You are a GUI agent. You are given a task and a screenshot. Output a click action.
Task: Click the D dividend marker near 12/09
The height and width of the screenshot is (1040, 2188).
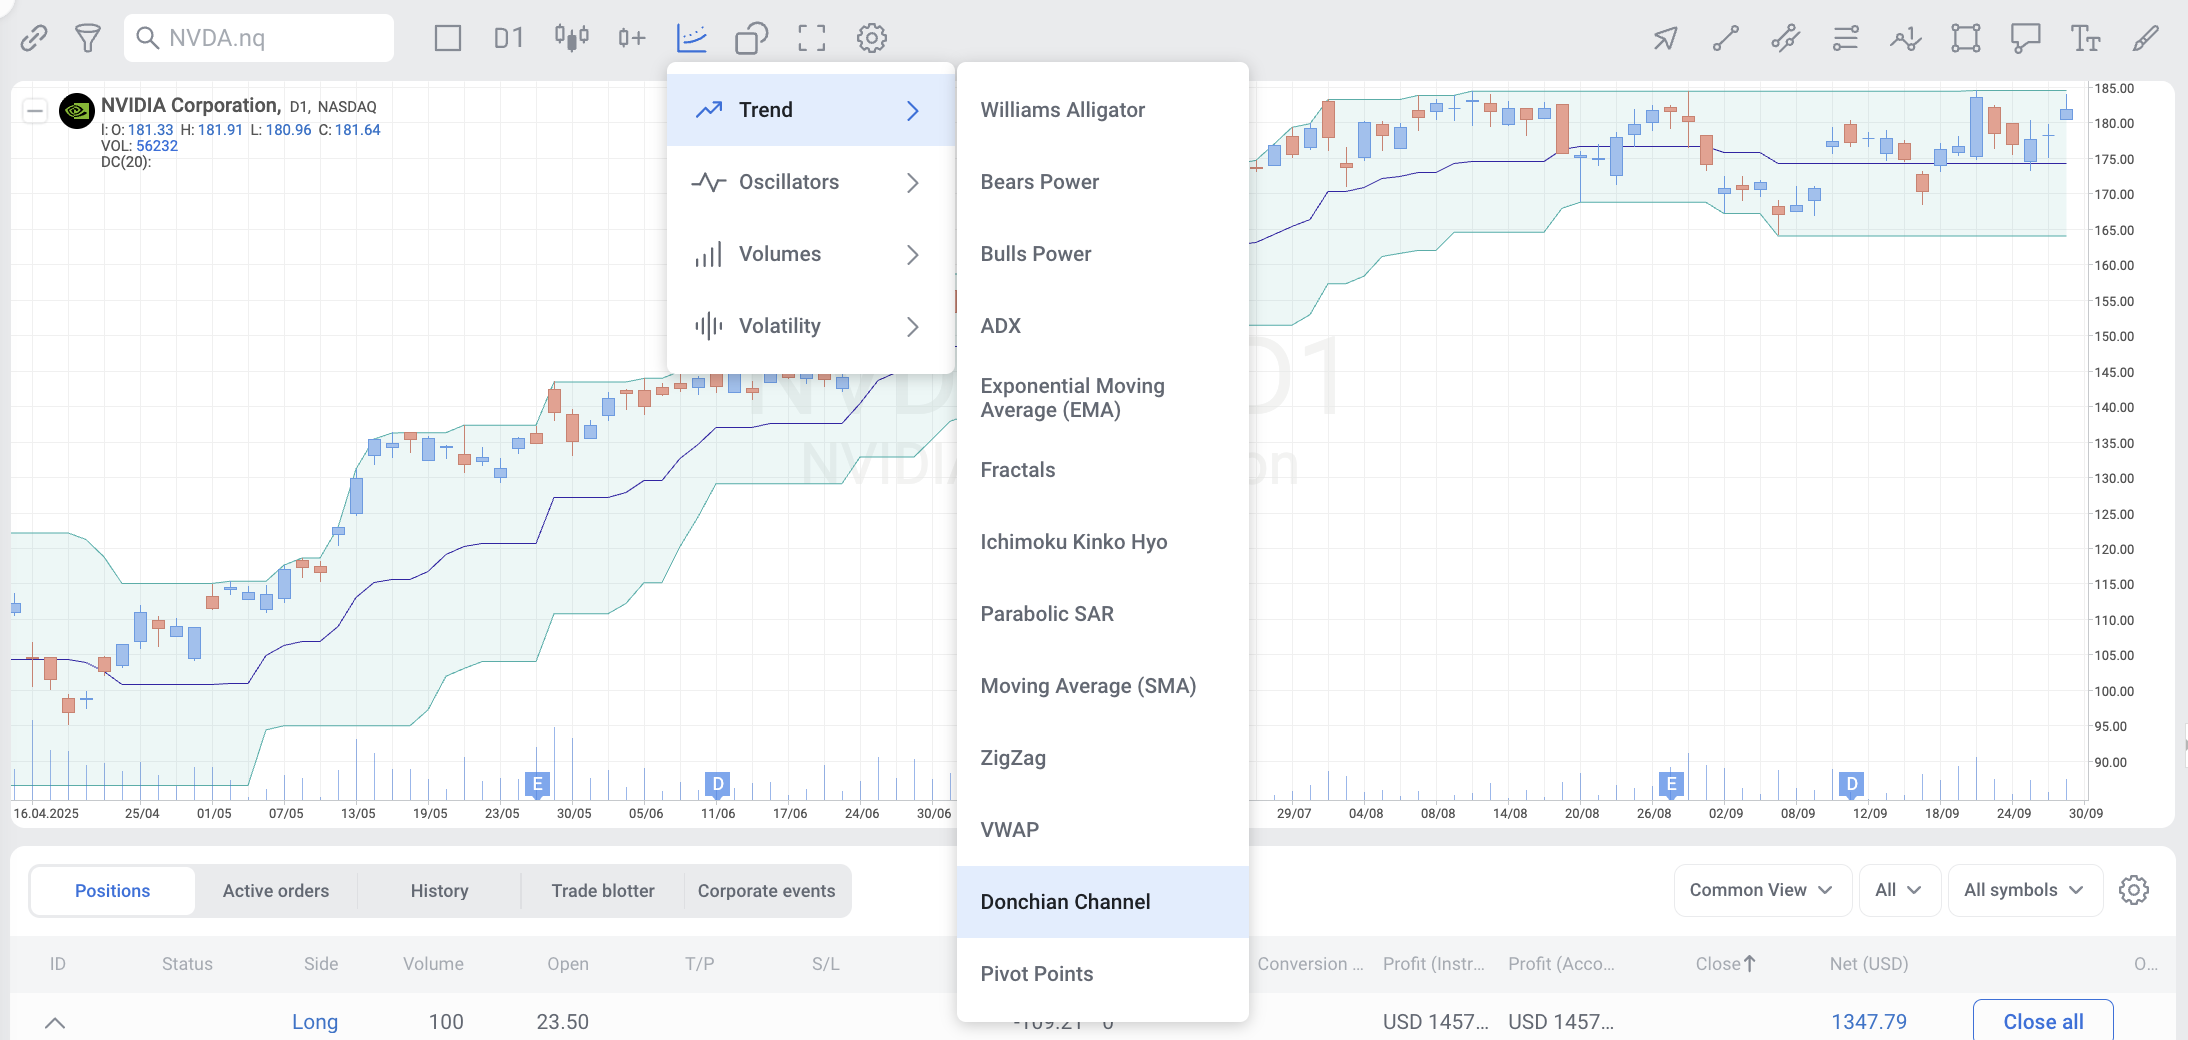tap(1851, 784)
